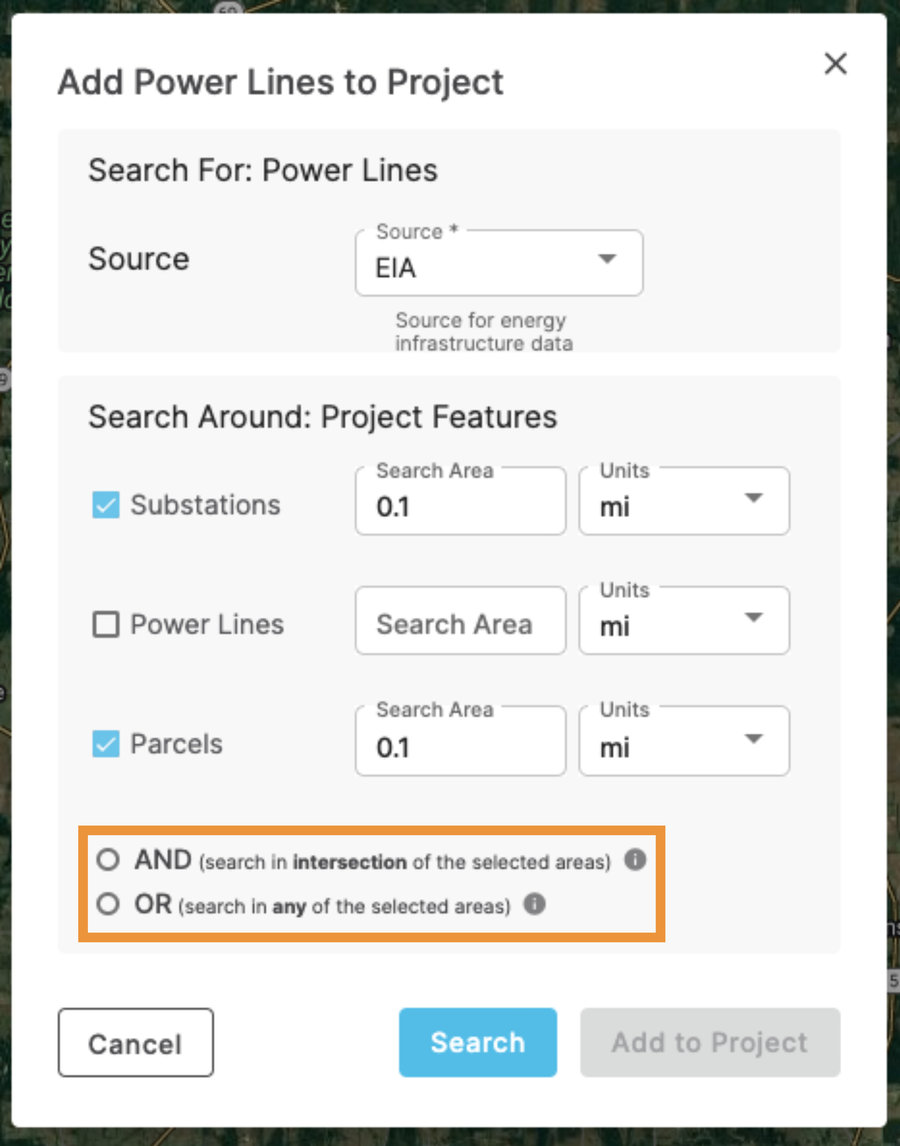Open the Units dropdown next to Substations

[684, 500]
